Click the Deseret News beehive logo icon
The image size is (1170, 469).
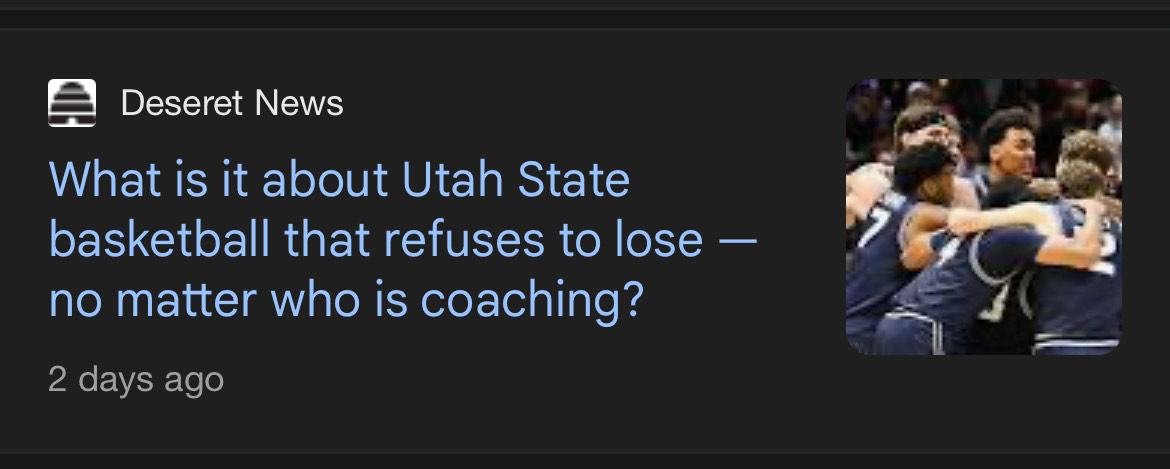[72, 103]
